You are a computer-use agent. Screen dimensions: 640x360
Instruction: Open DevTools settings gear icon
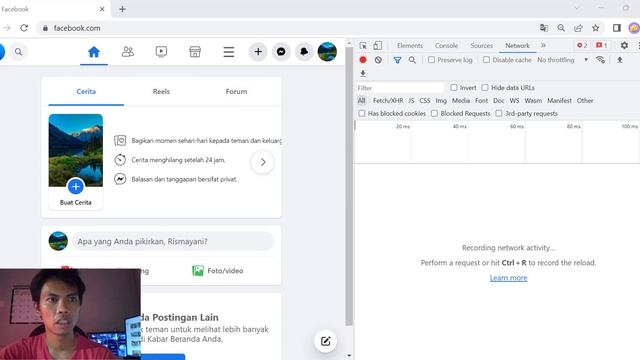624,45
